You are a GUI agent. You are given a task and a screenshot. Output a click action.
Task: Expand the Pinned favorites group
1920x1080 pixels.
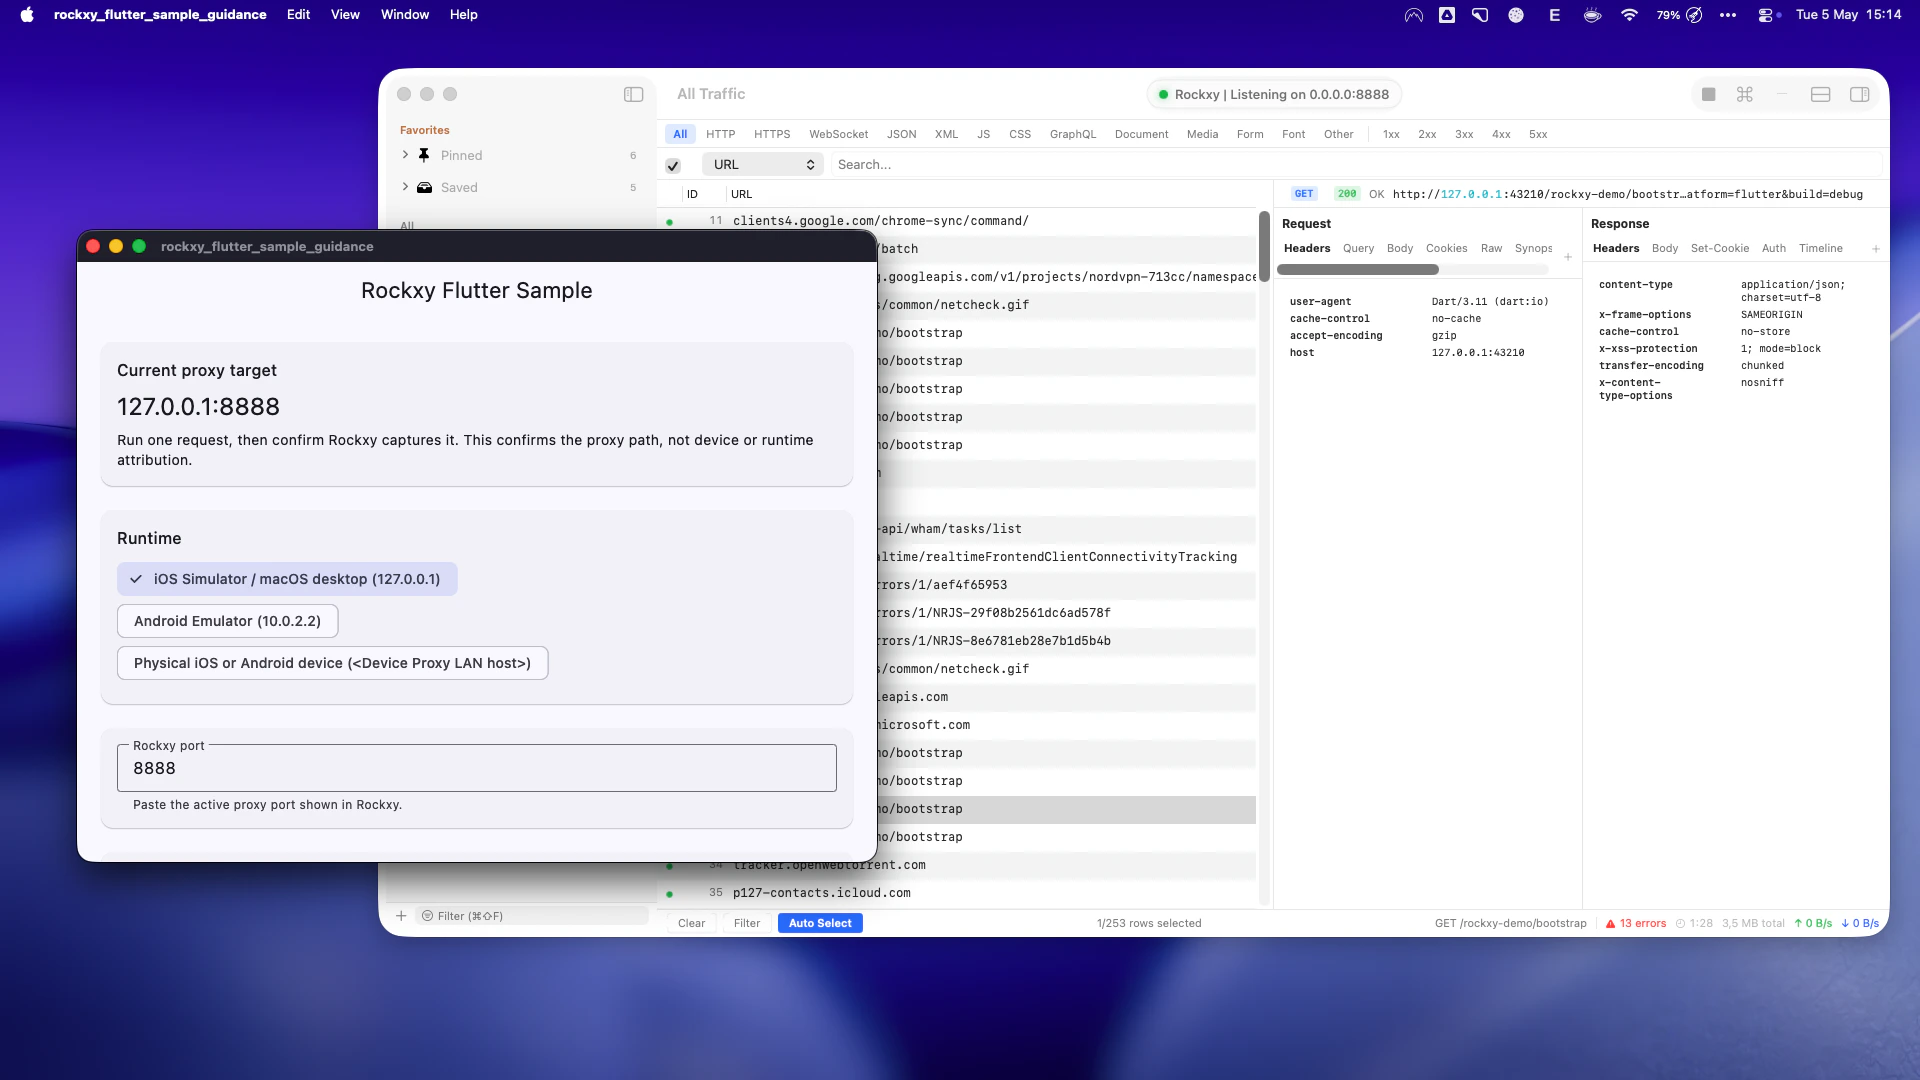coord(405,155)
